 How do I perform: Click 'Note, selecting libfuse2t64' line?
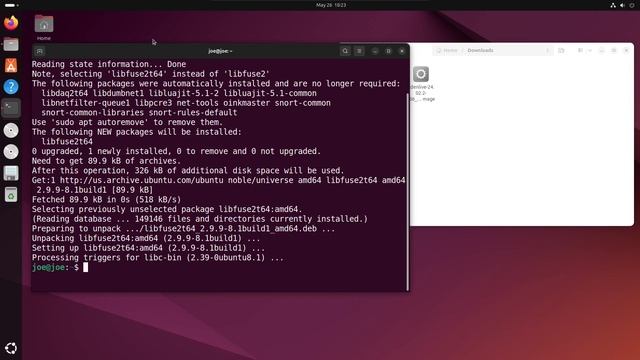click(151, 74)
